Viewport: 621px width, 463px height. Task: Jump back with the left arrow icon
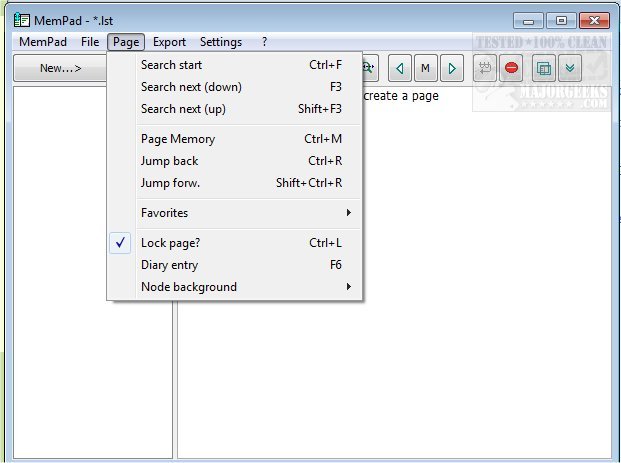click(400, 68)
